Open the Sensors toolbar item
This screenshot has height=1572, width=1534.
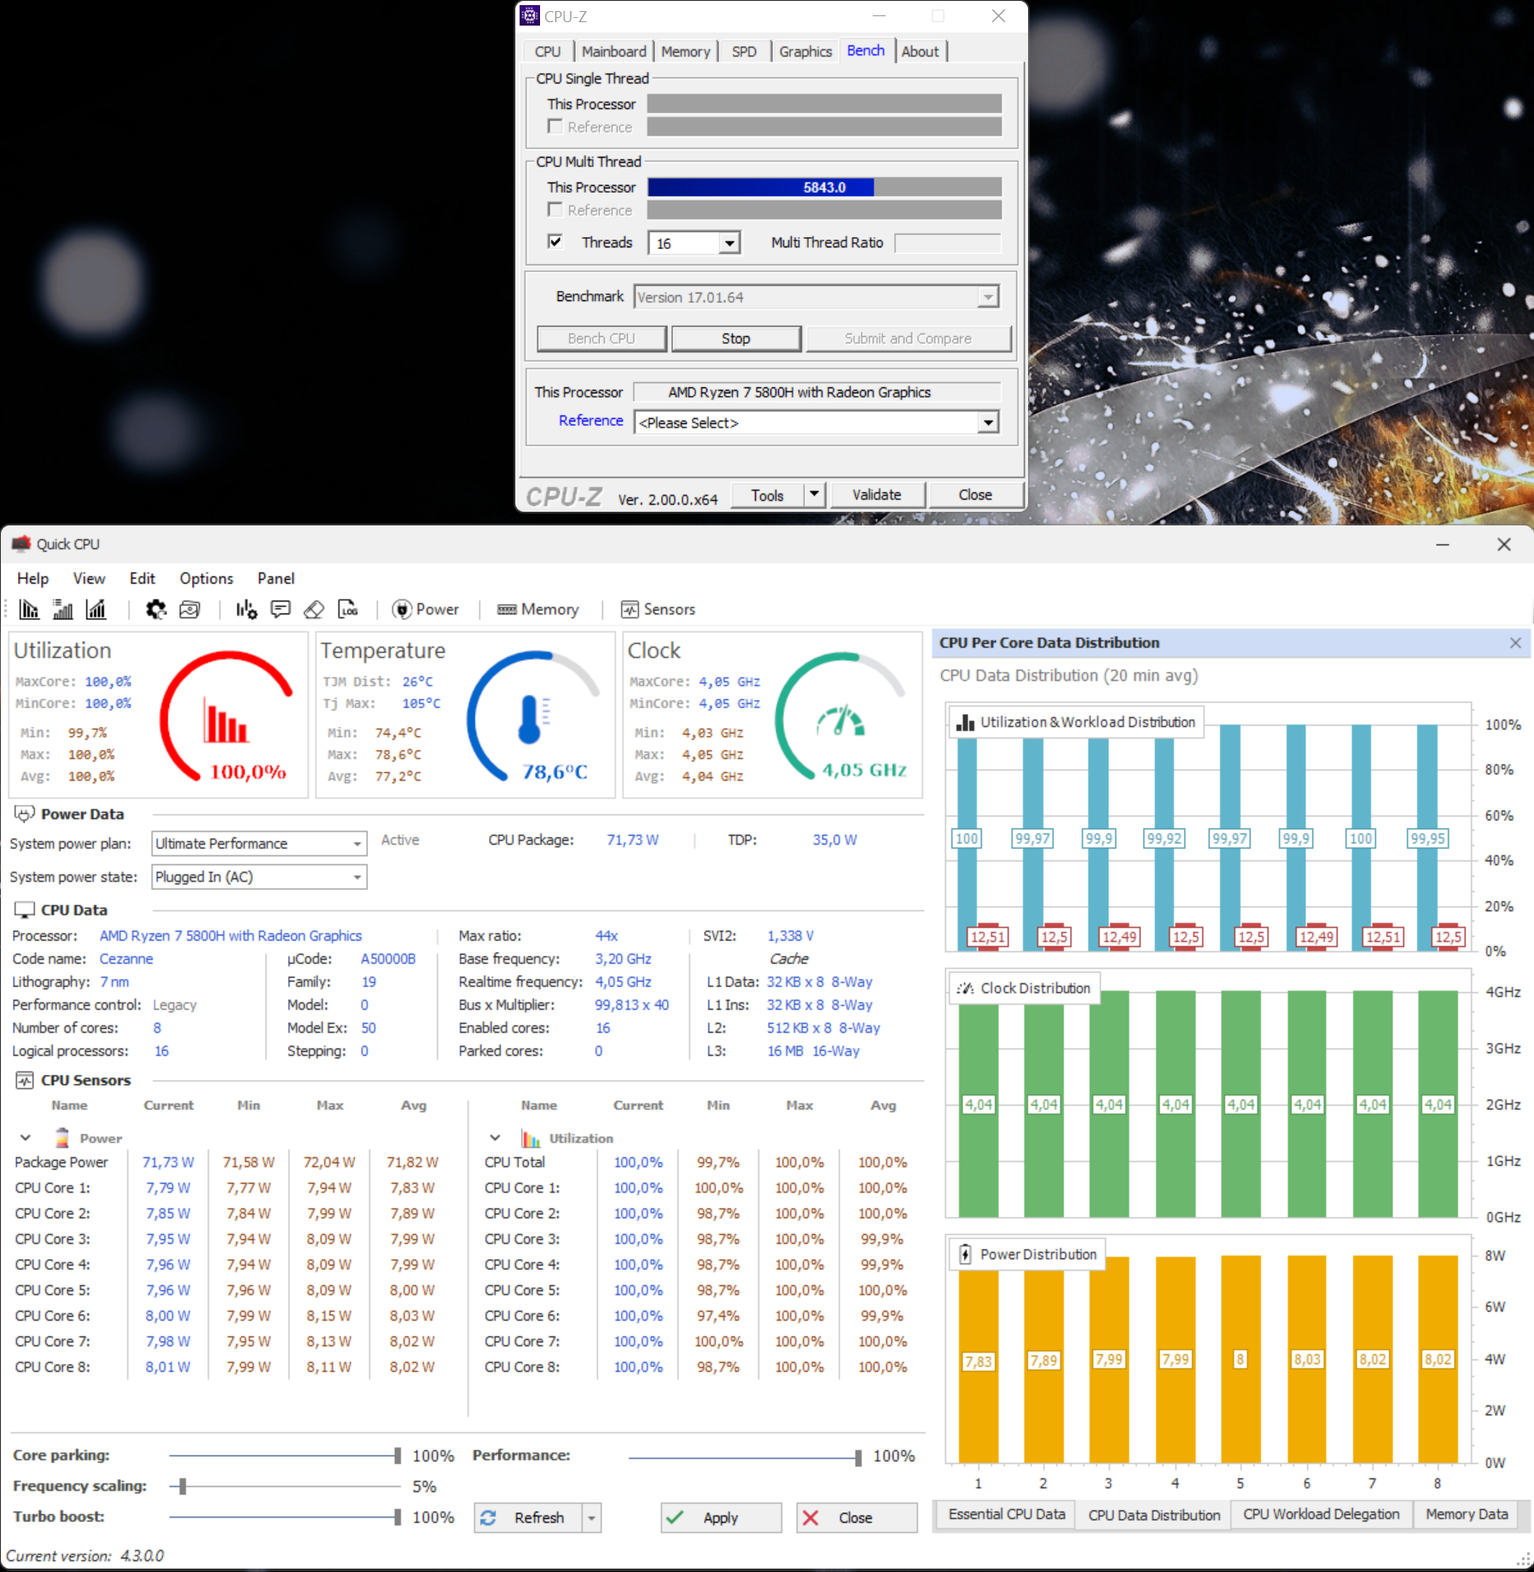(x=658, y=609)
